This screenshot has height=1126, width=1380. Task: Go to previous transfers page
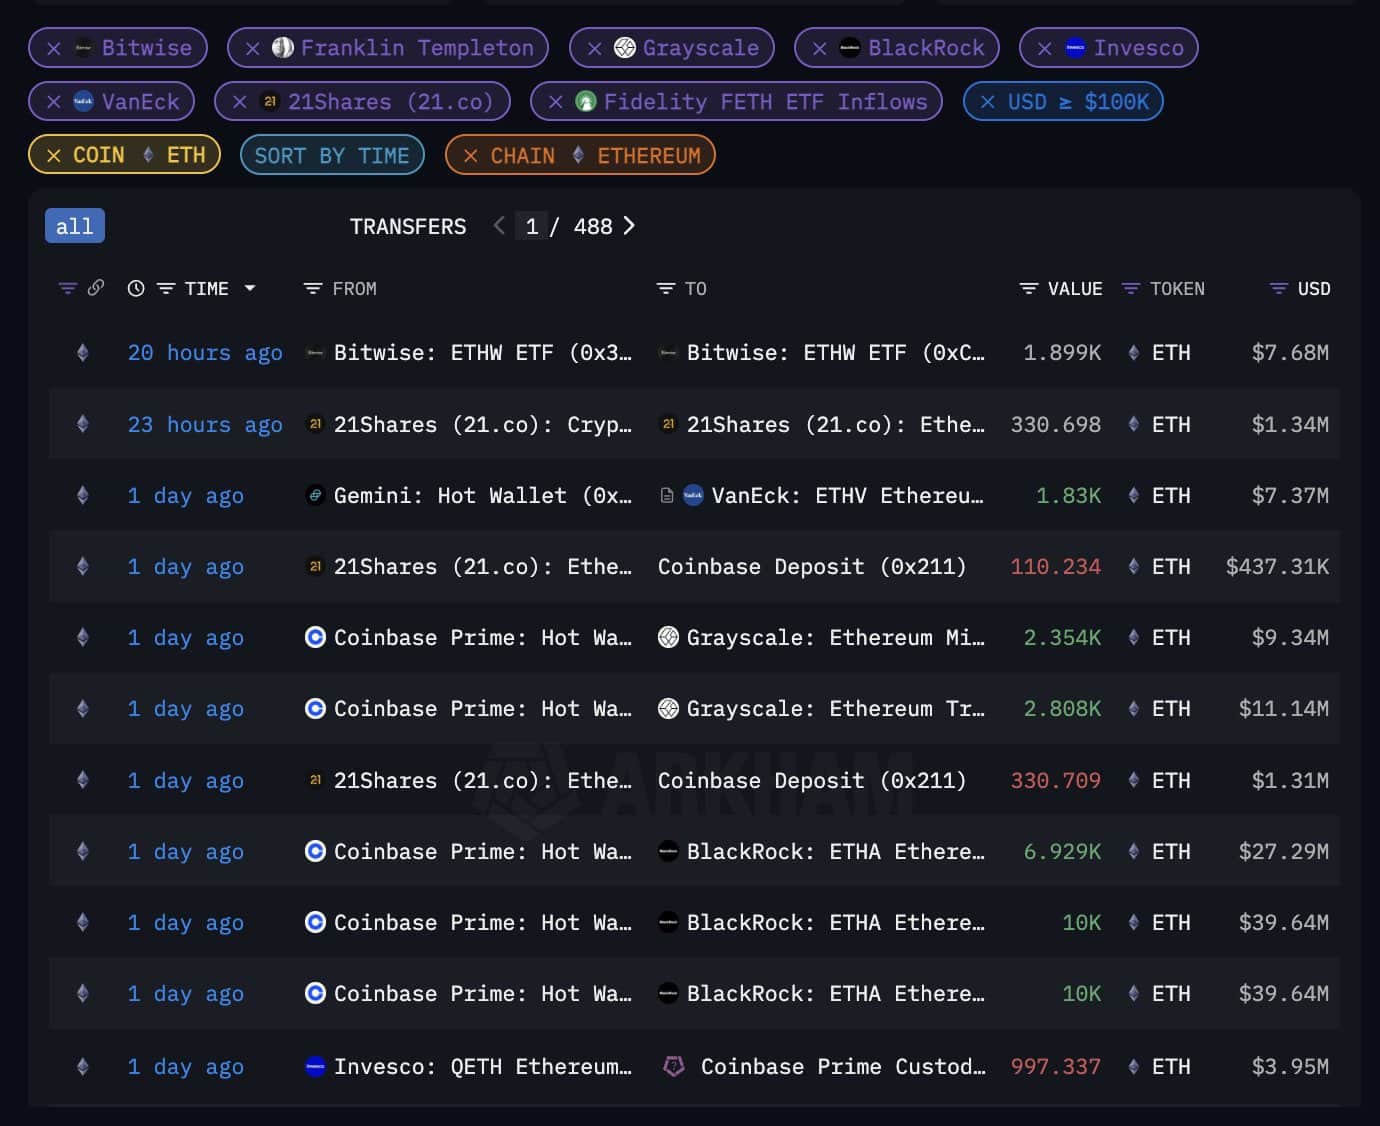tap(499, 226)
